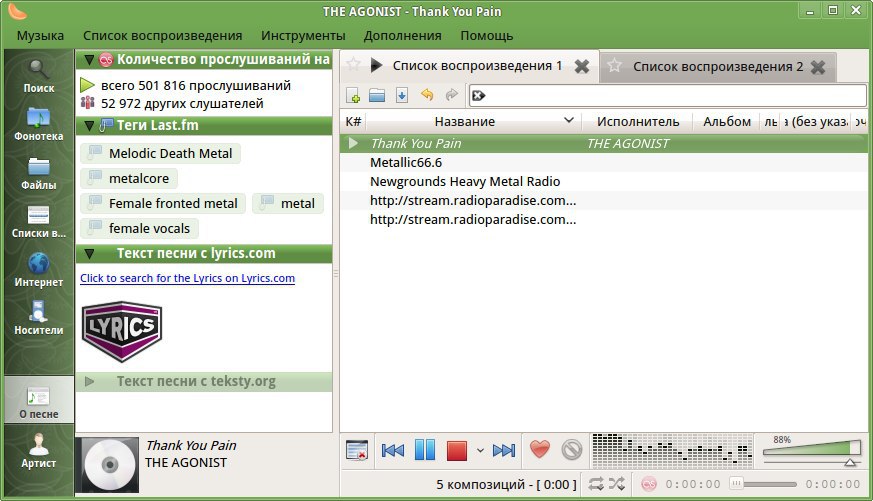Select the О песне song info view
The image size is (873, 501).
(38, 402)
